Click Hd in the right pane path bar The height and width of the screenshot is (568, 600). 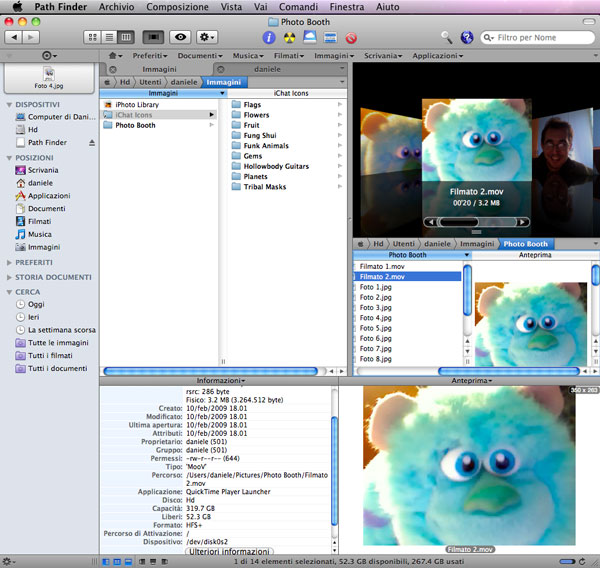[x=378, y=244]
